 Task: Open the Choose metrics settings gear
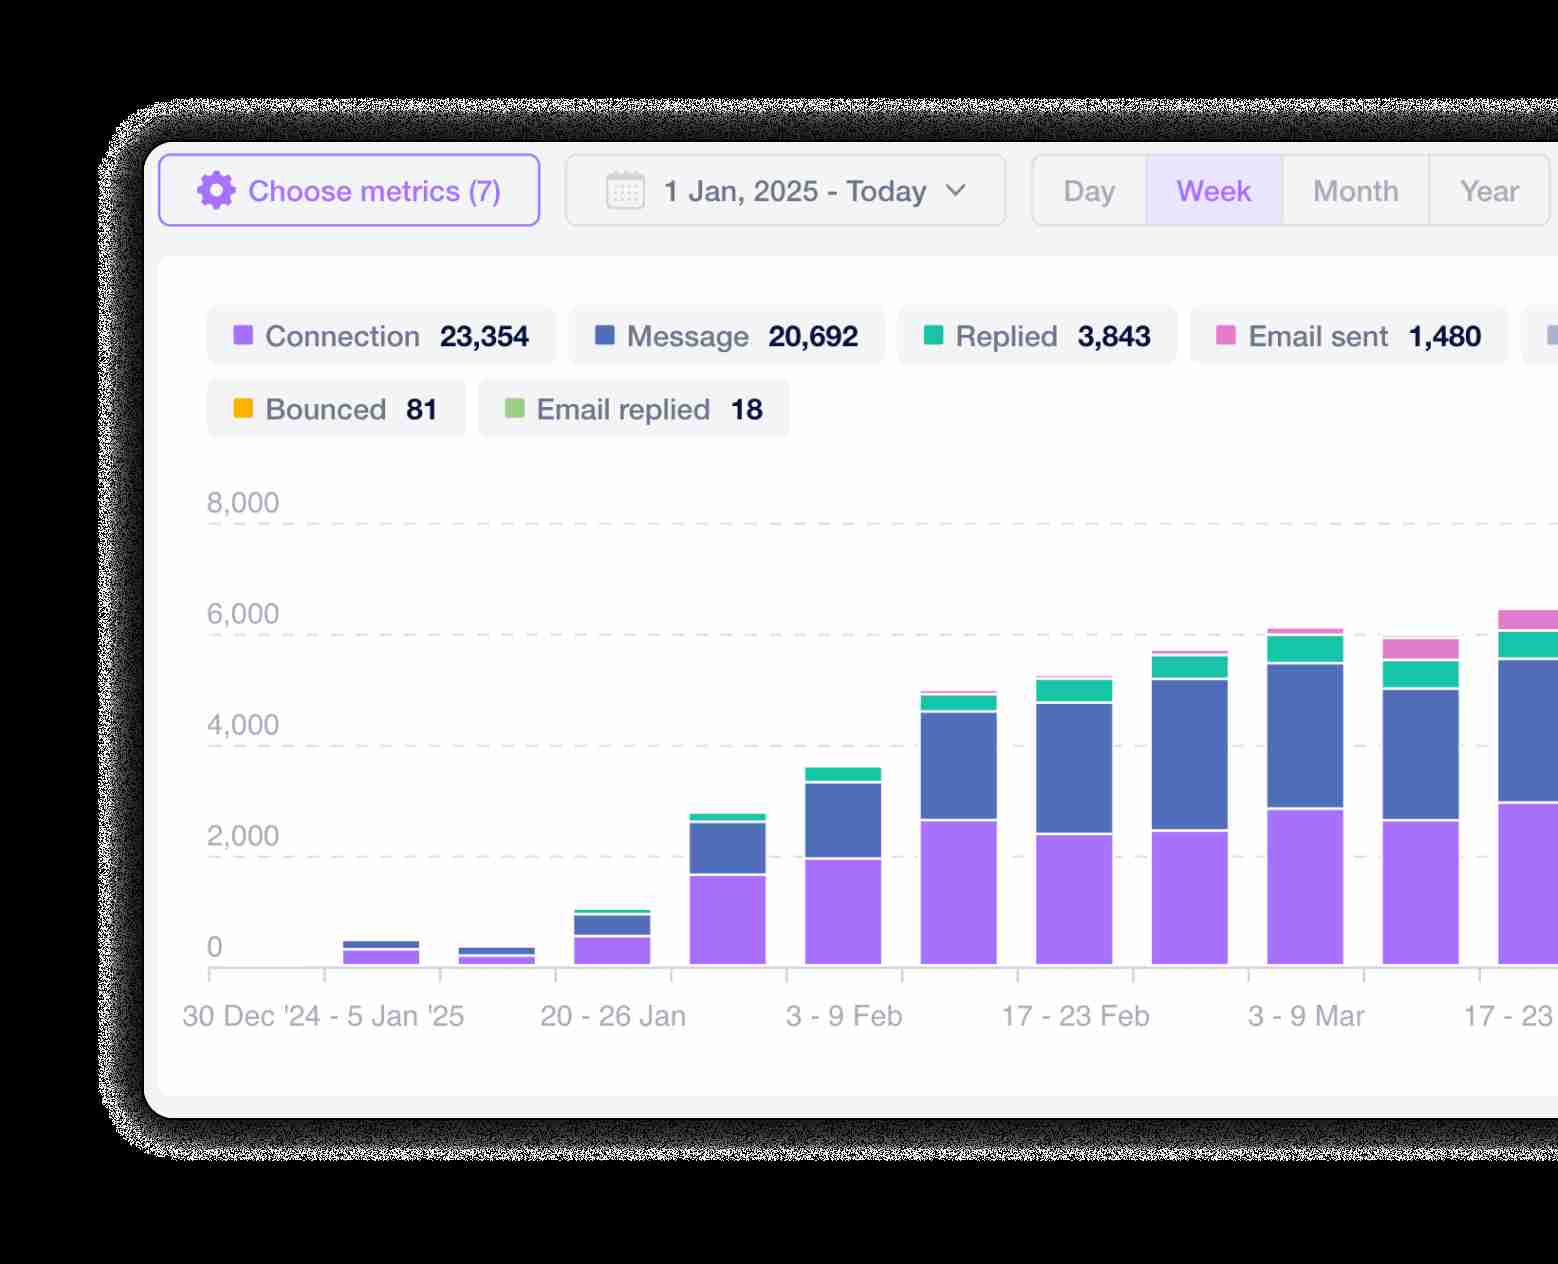pos(218,190)
